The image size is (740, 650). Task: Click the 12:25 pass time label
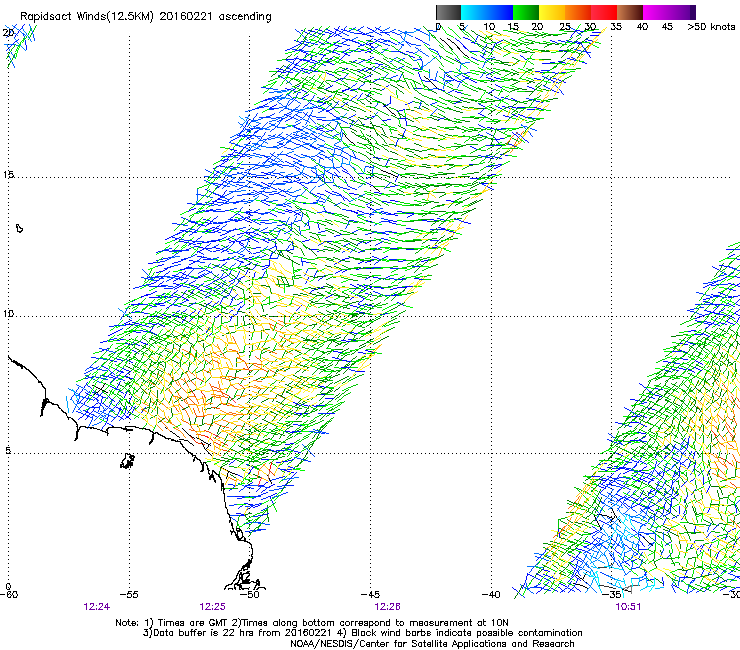click(x=212, y=607)
